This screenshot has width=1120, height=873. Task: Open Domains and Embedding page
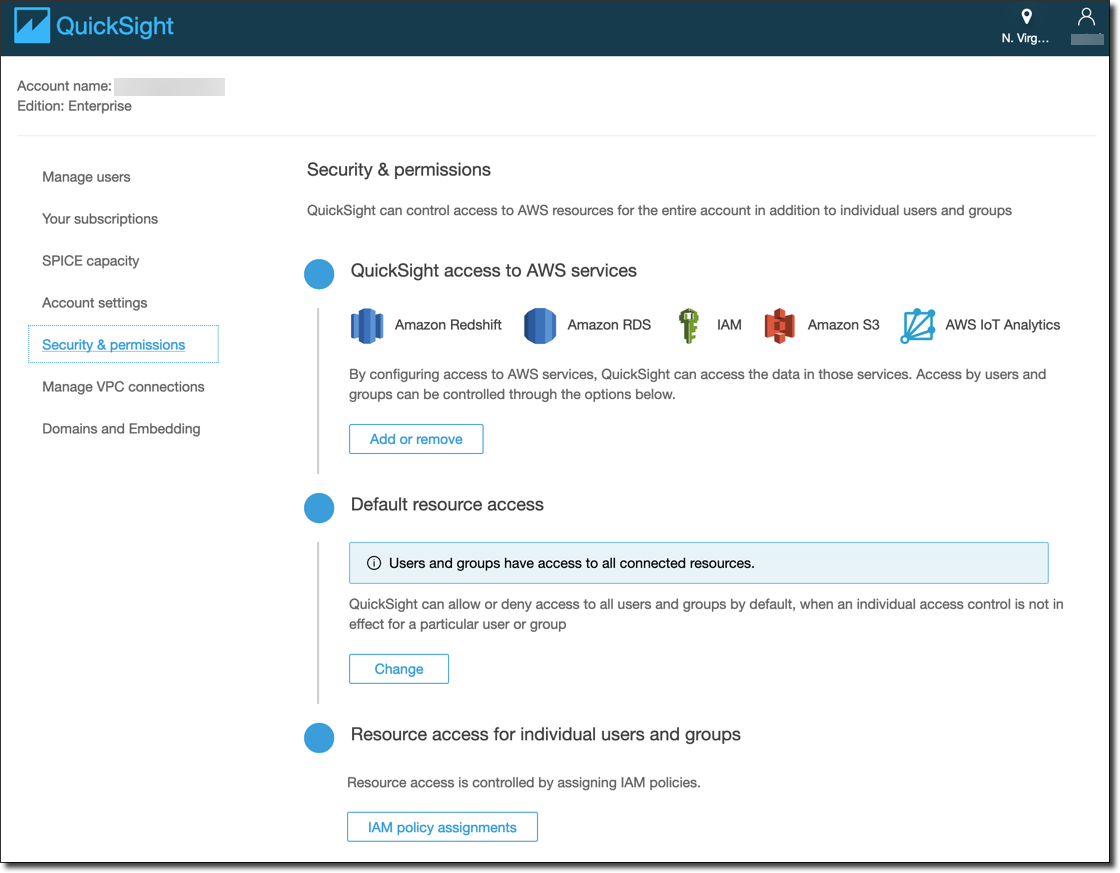[x=121, y=429]
